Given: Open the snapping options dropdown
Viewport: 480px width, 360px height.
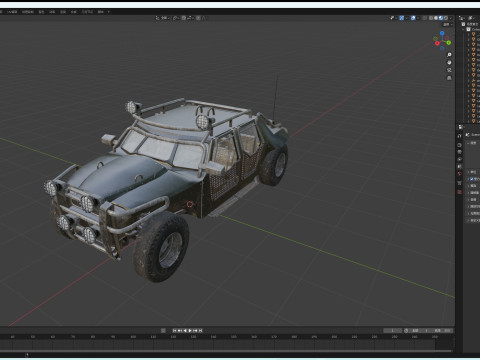Looking at the screenshot, I should click(x=190, y=18).
